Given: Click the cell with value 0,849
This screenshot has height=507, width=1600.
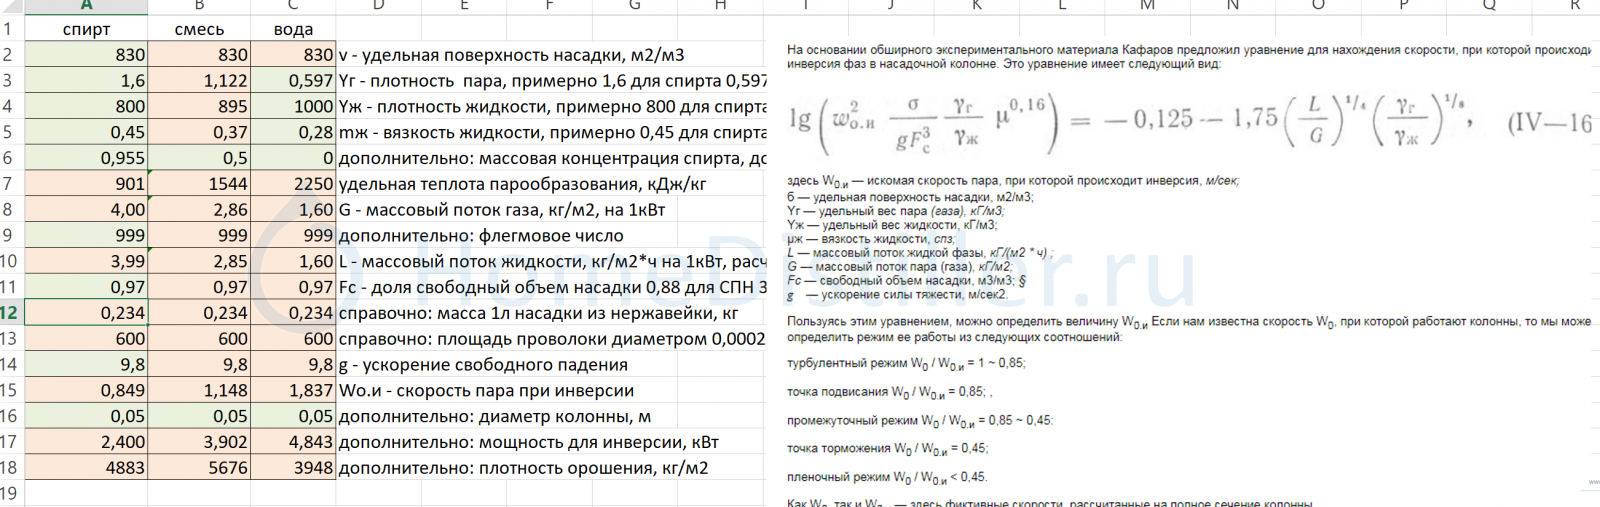Looking at the screenshot, I should pyautogui.click(x=86, y=391).
